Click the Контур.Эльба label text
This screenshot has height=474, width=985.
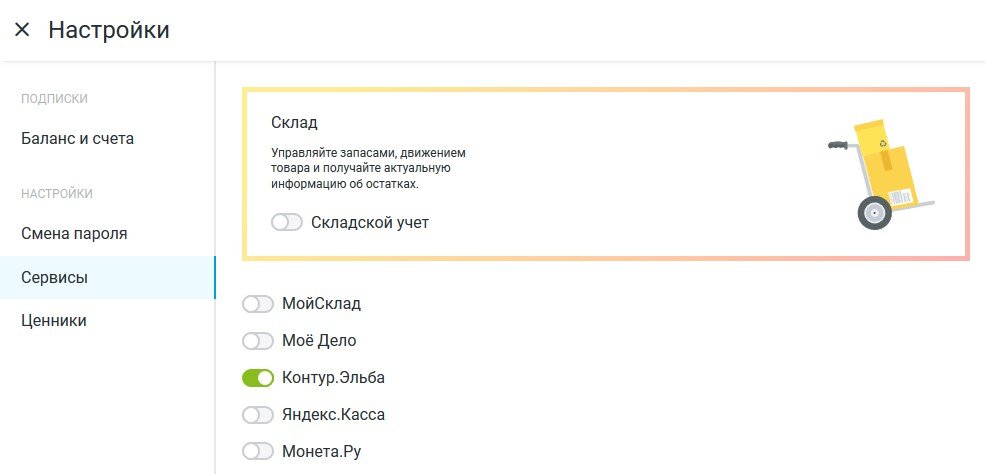point(334,378)
